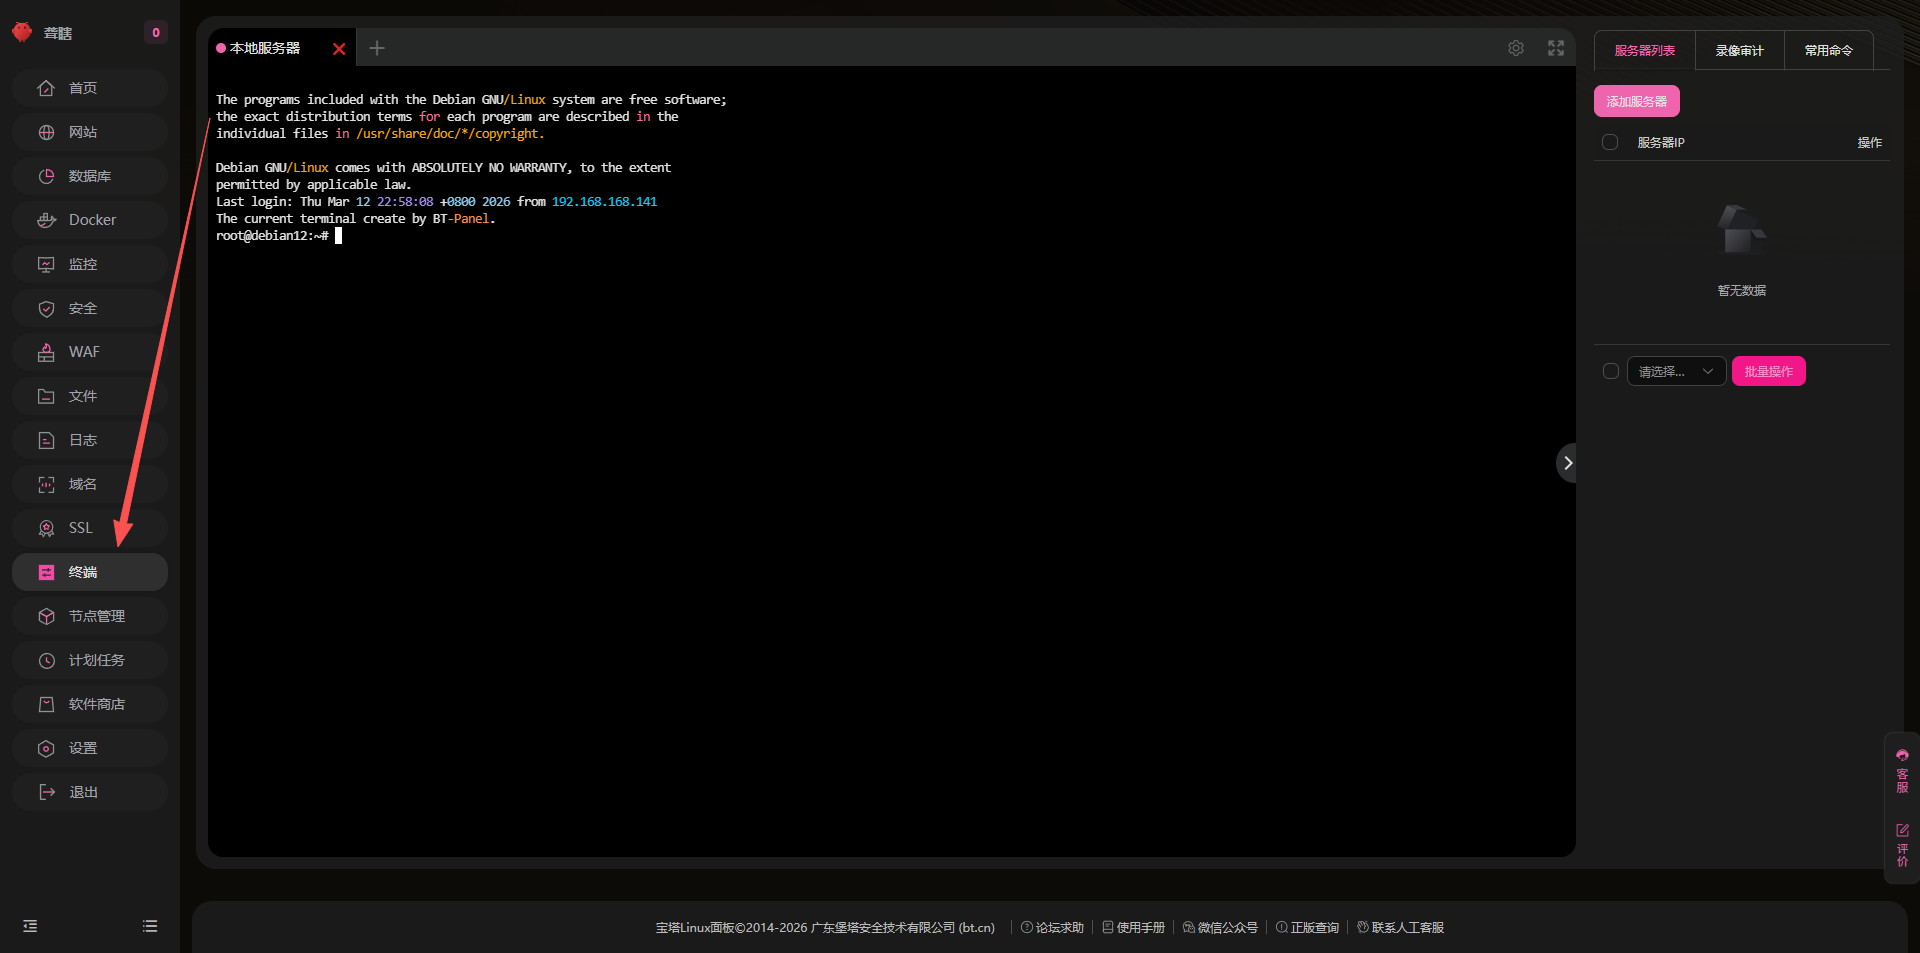
Task: Click the 添加服务器 button
Action: pyautogui.click(x=1636, y=101)
